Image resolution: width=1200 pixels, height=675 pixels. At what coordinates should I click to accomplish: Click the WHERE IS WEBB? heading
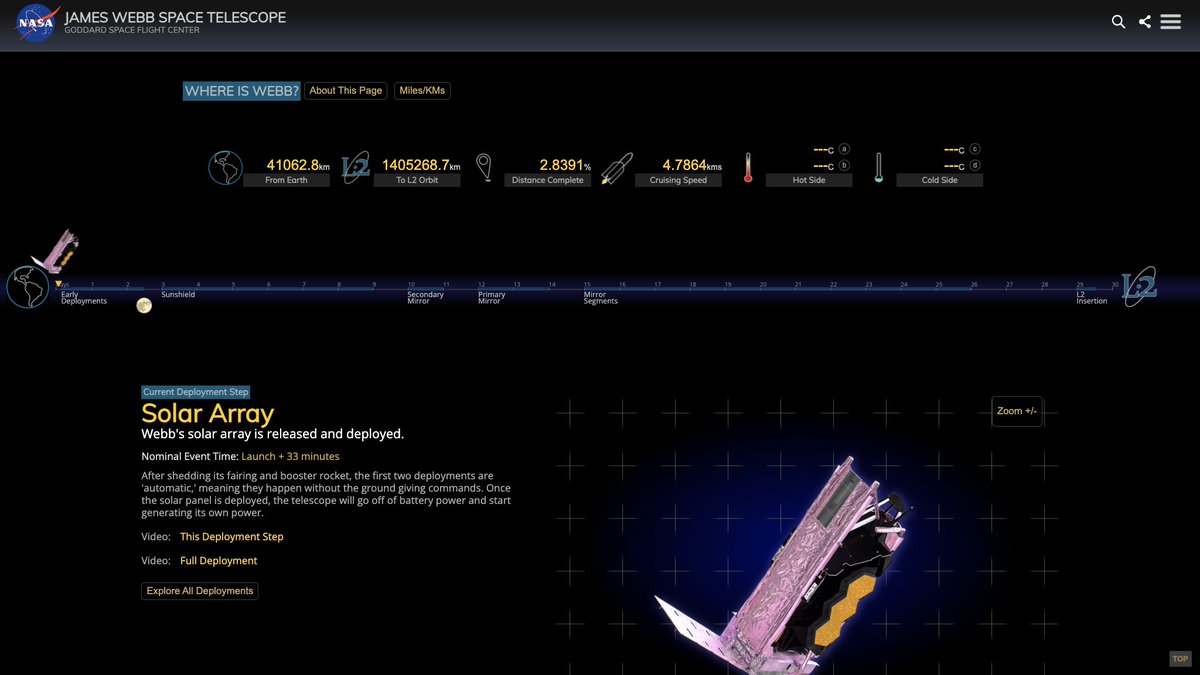point(241,91)
